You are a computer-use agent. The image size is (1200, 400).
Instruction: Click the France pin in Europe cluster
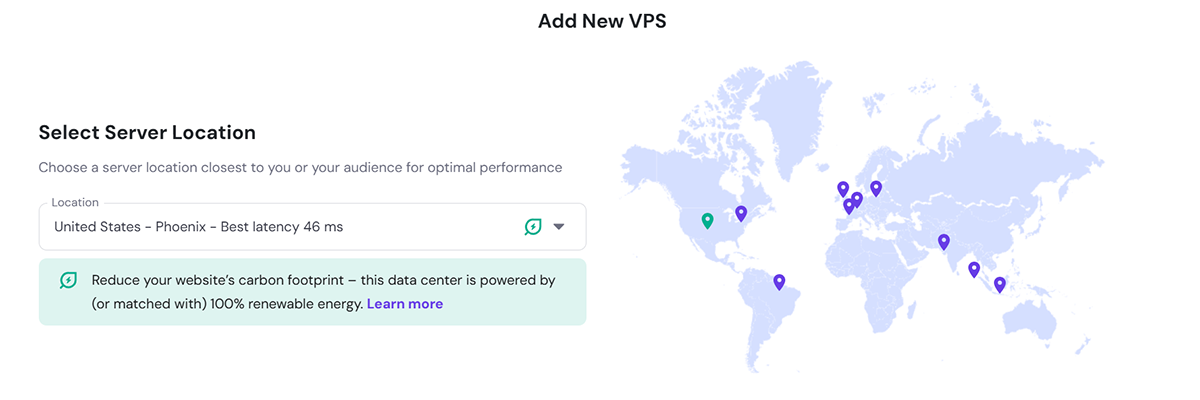[849, 207]
